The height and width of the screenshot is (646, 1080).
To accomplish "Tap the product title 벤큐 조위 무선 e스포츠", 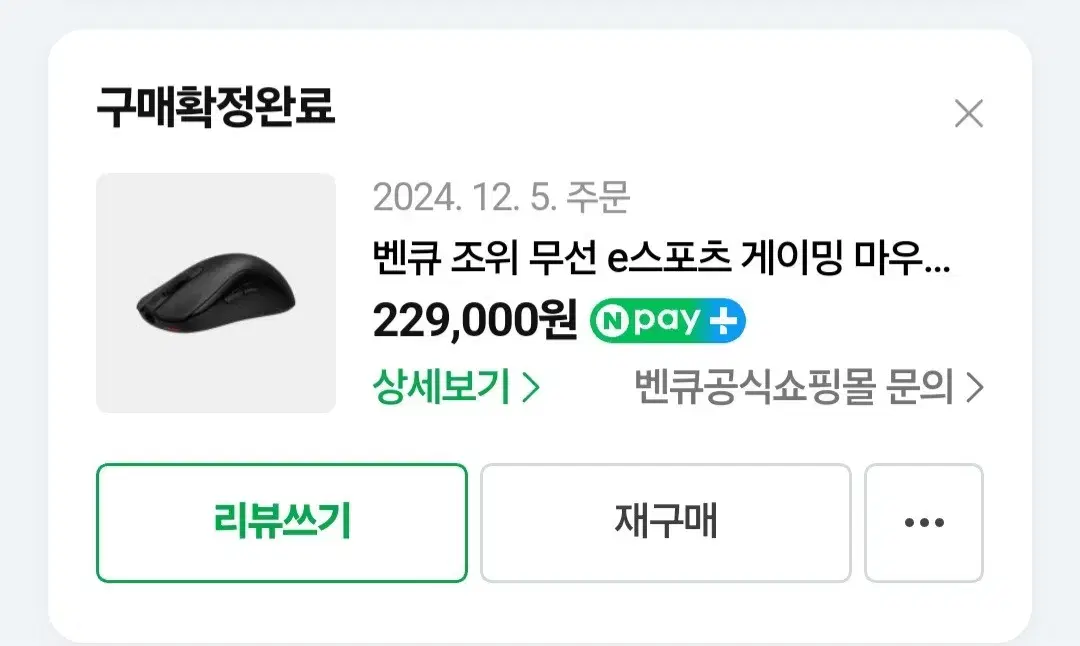I will (551, 258).
